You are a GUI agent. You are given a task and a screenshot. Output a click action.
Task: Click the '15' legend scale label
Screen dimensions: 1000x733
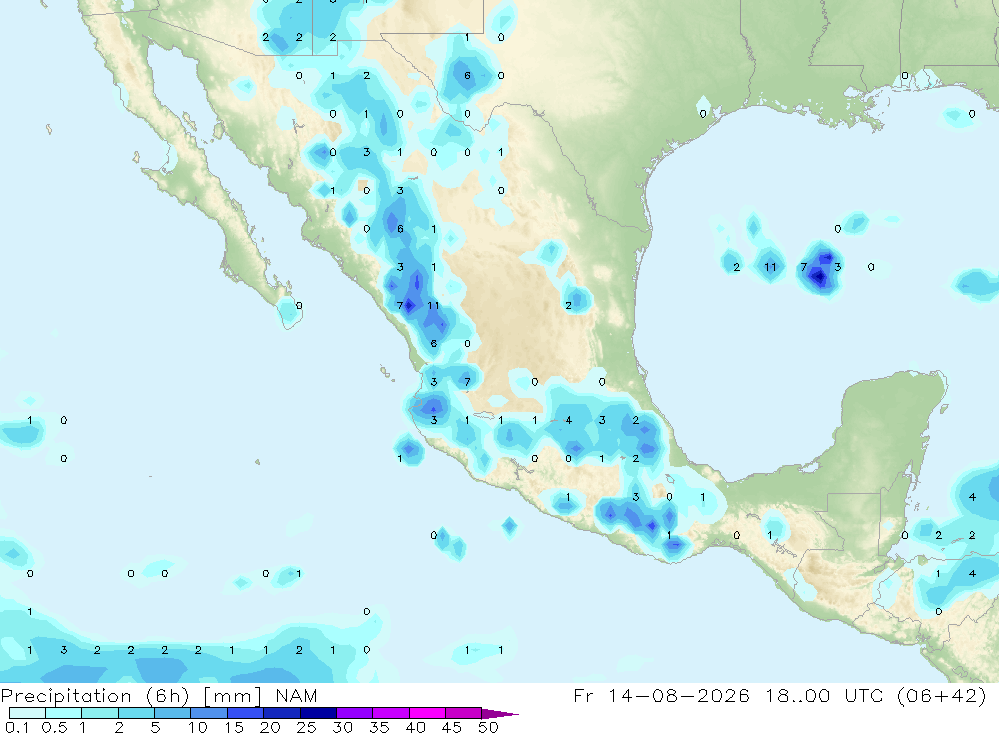pos(234,727)
